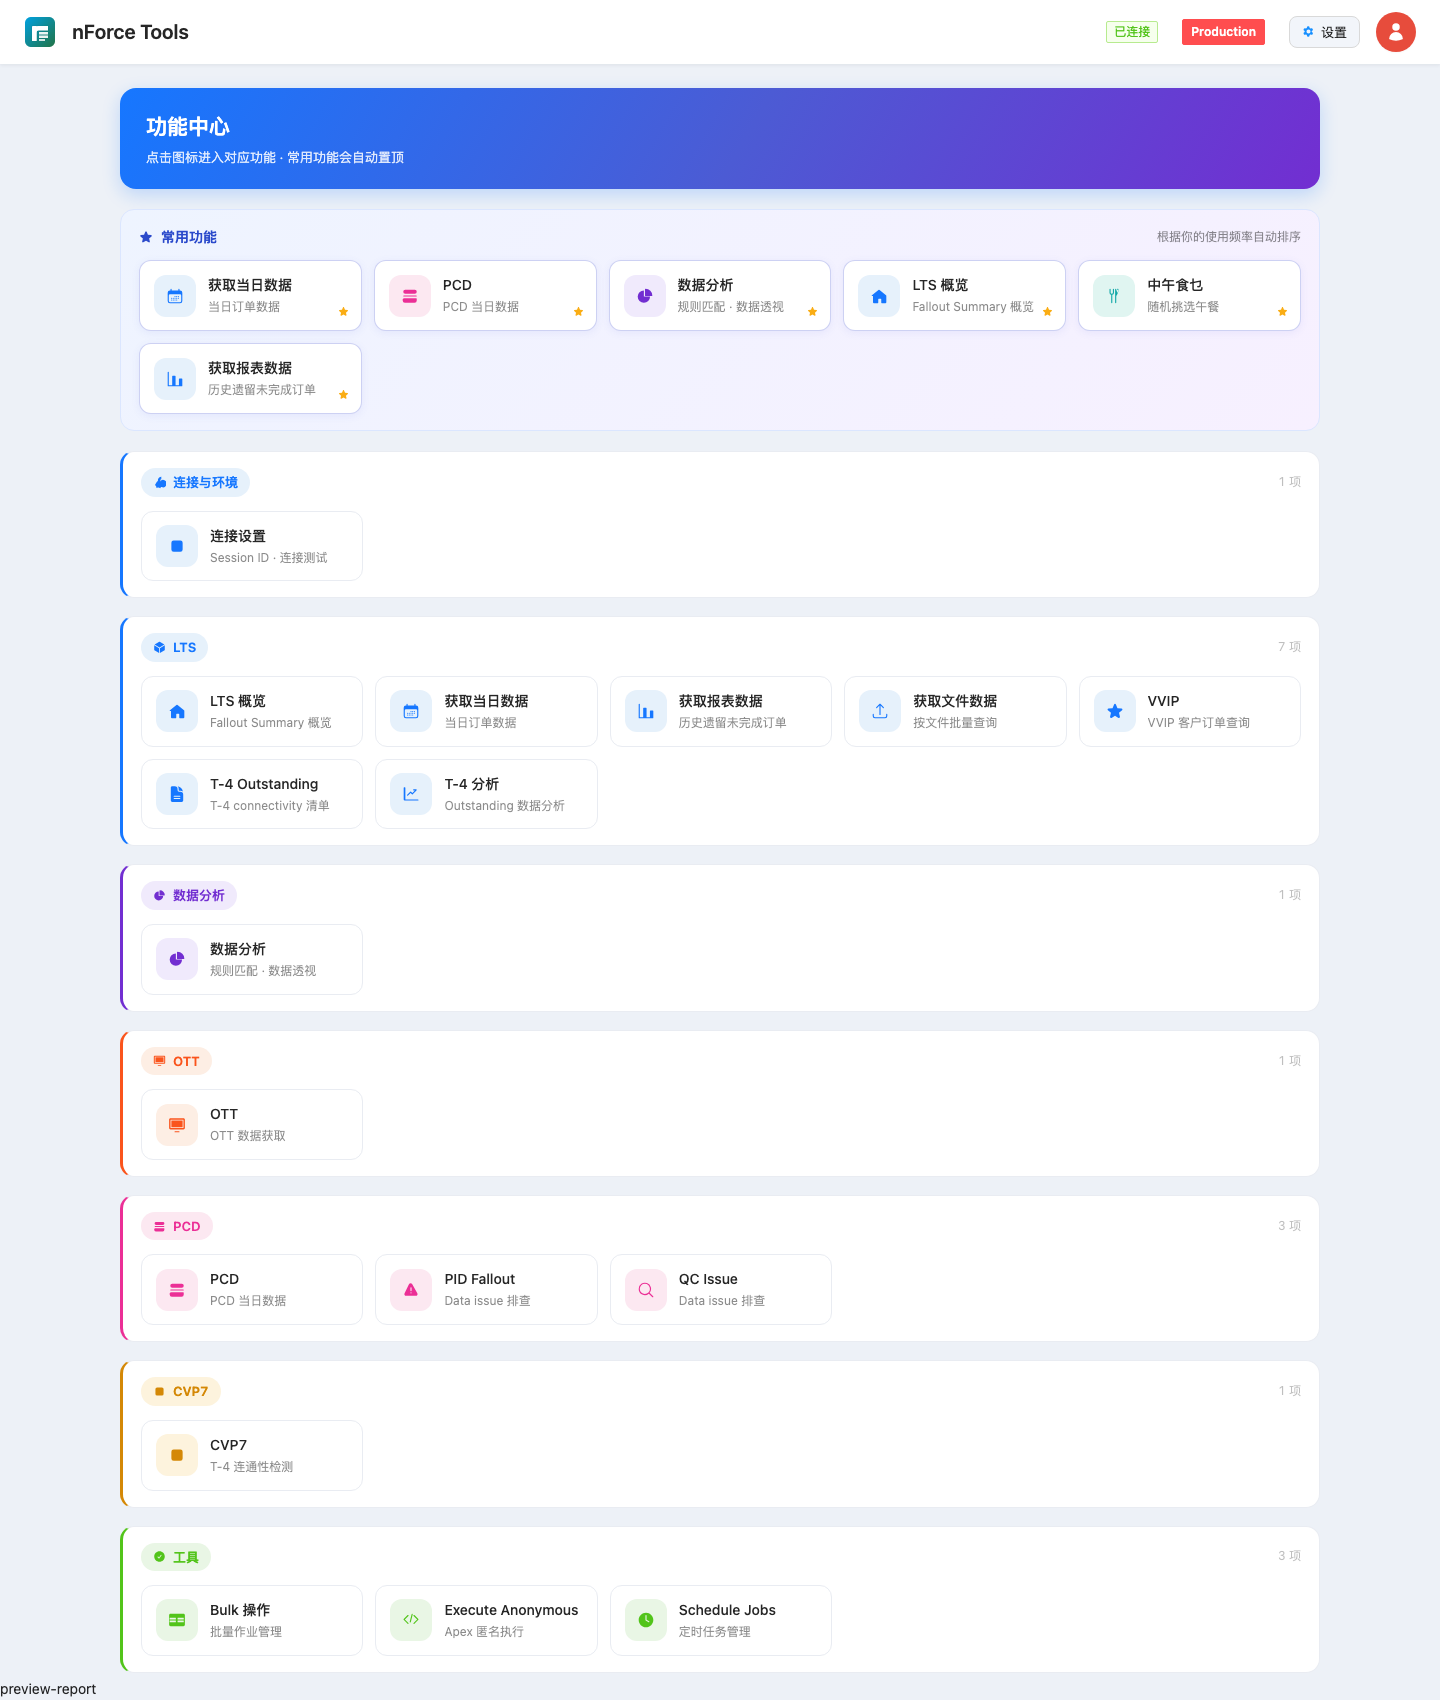Click the 7 项 count in LTS section

point(1289,647)
